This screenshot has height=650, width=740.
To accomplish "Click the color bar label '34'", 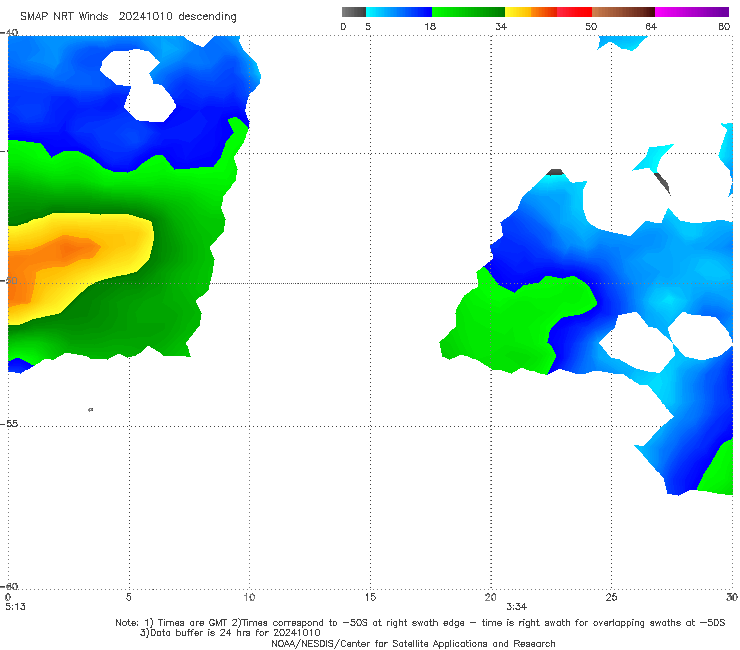I will coord(501,26).
